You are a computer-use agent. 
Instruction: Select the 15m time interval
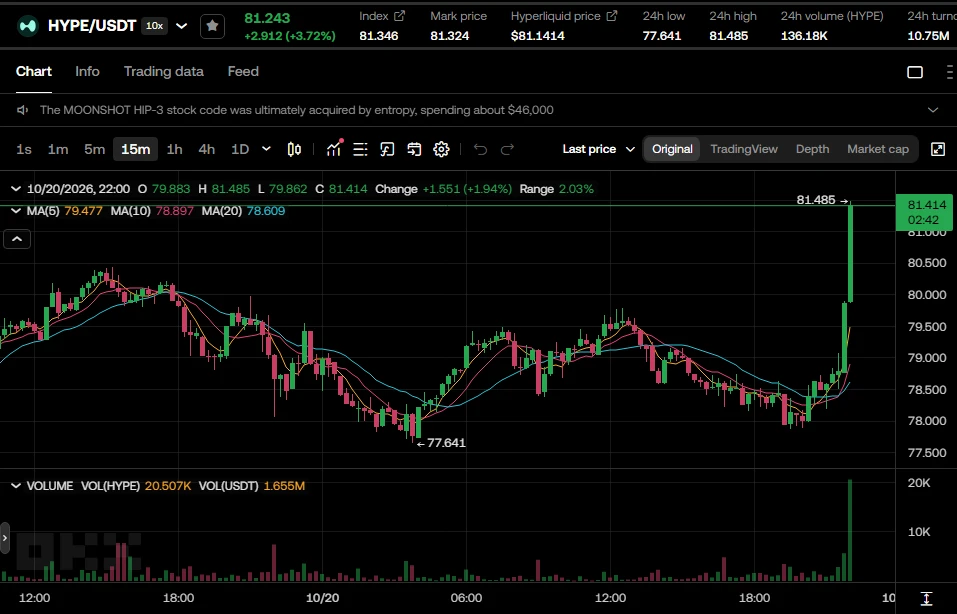(135, 149)
